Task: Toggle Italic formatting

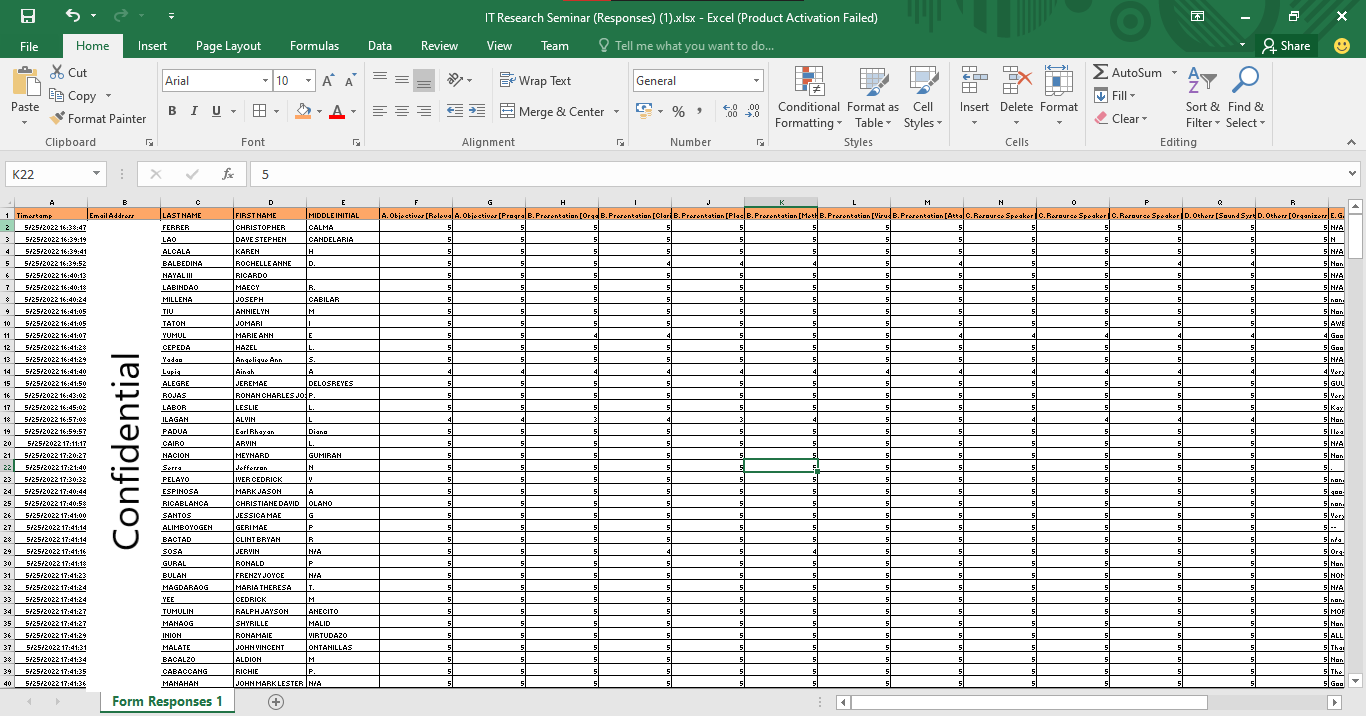Action: (194, 111)
